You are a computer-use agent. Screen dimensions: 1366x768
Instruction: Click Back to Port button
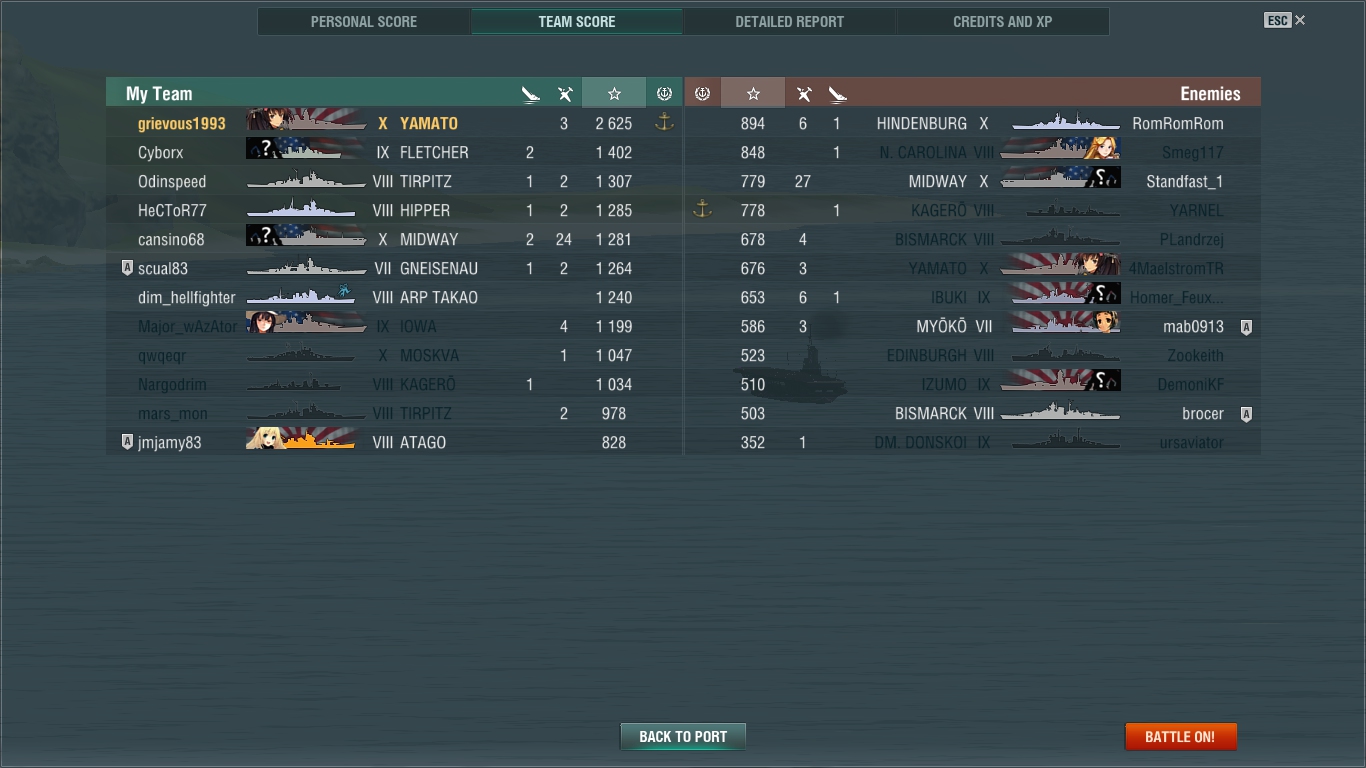683,736
